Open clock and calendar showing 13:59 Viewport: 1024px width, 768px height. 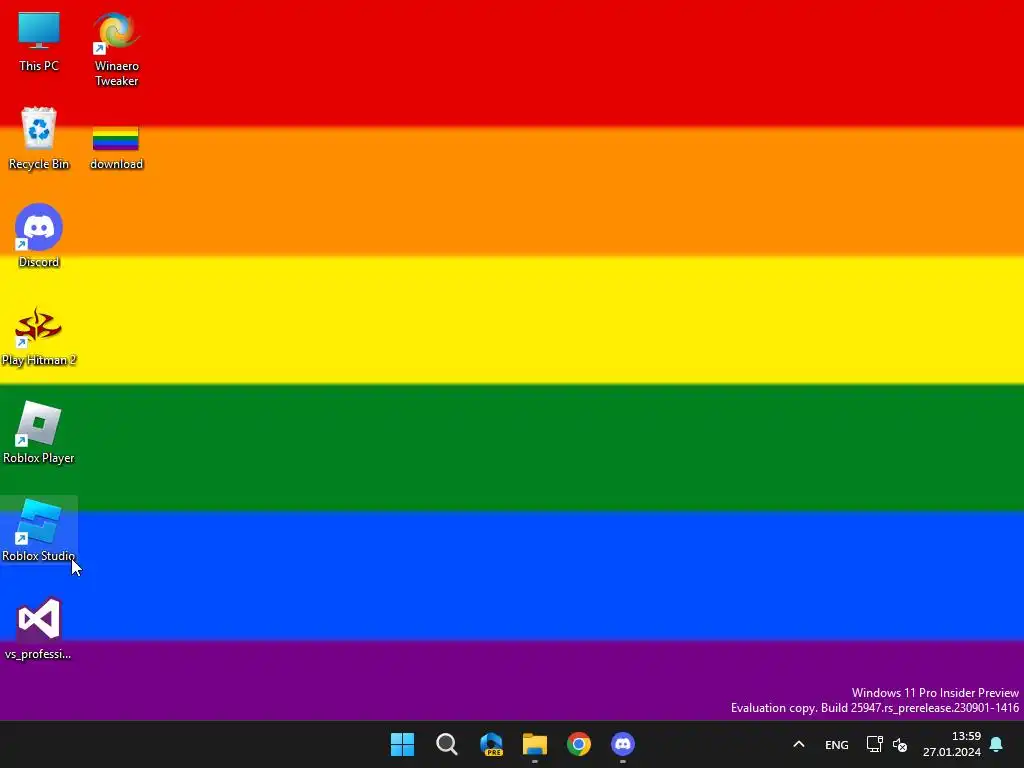pos(952,744)
